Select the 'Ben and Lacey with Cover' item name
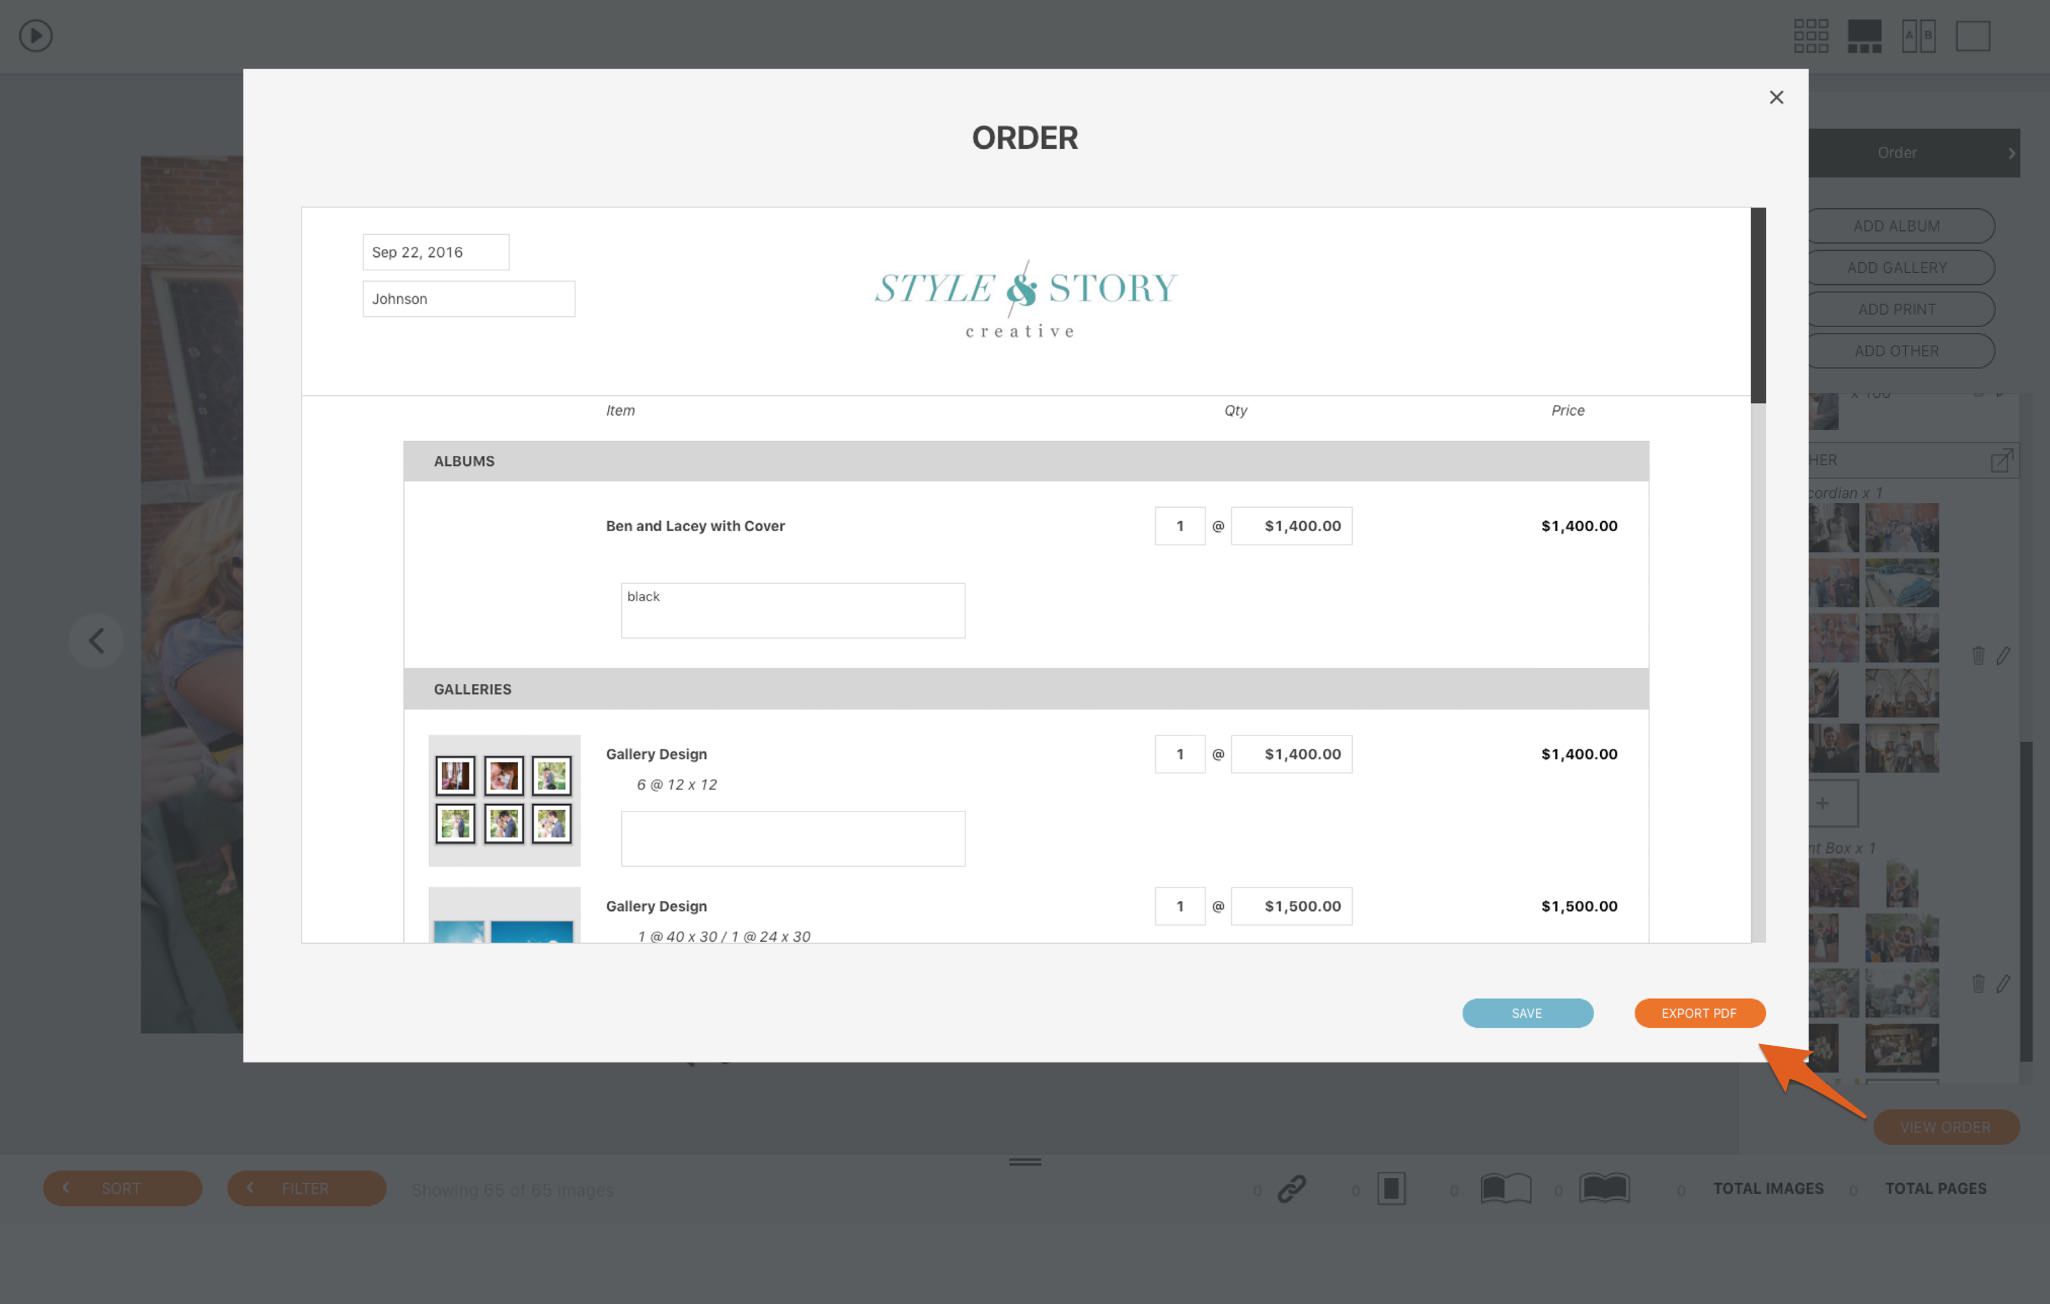This screenshot has height=1304, width=2050. pos(695,526)
